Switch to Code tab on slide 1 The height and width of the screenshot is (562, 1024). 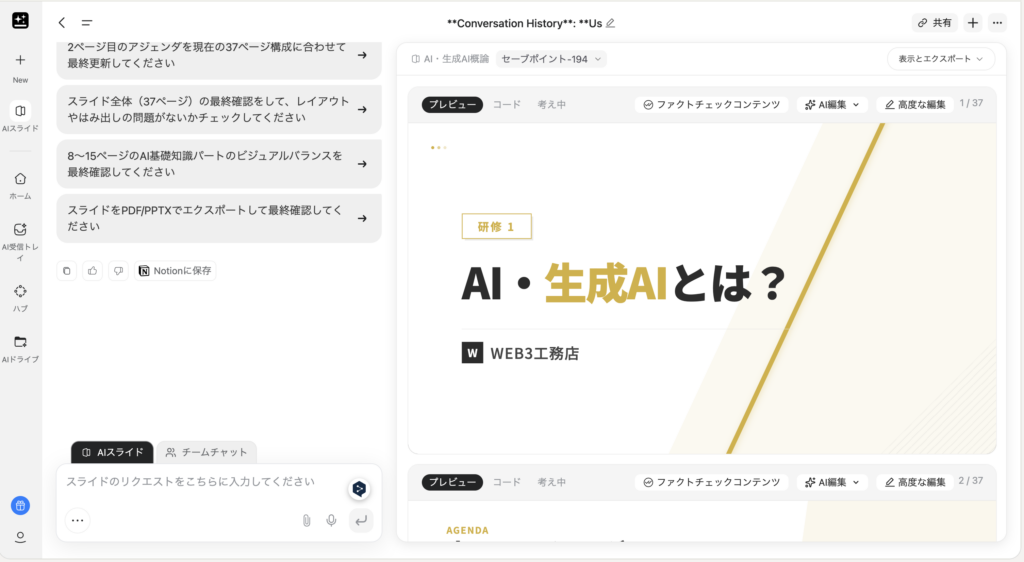506,104
